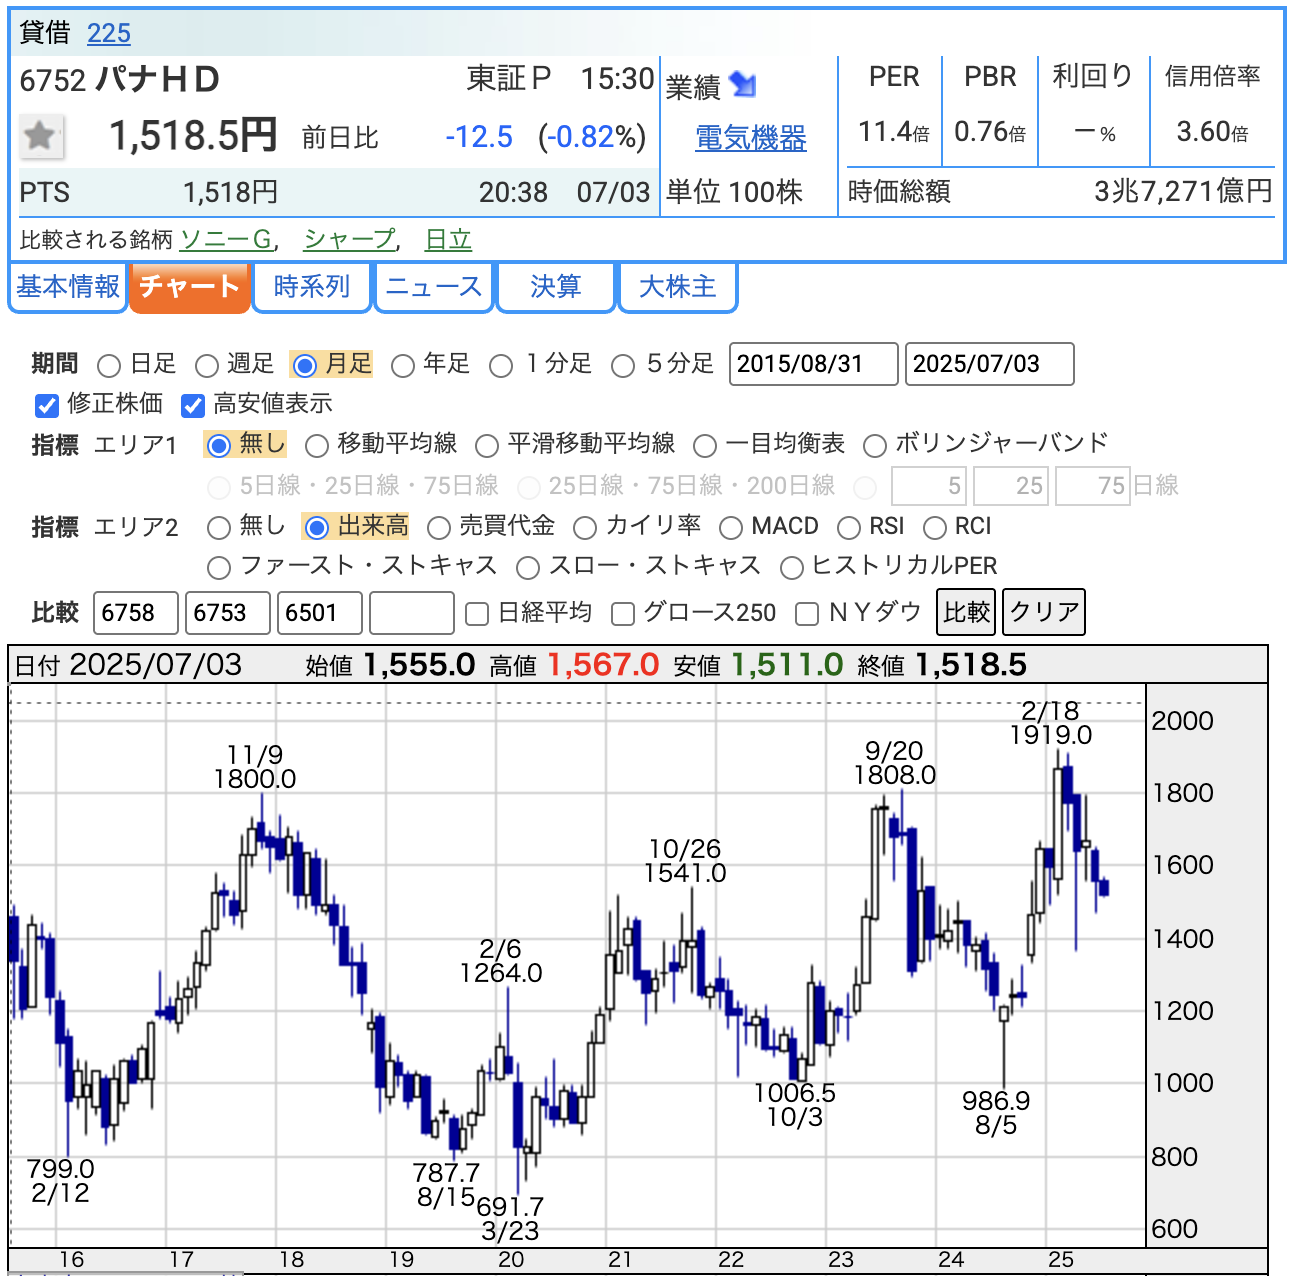Click comparison code field 6753
This screenshot has height=1276, width=1296.
(228, 613)
